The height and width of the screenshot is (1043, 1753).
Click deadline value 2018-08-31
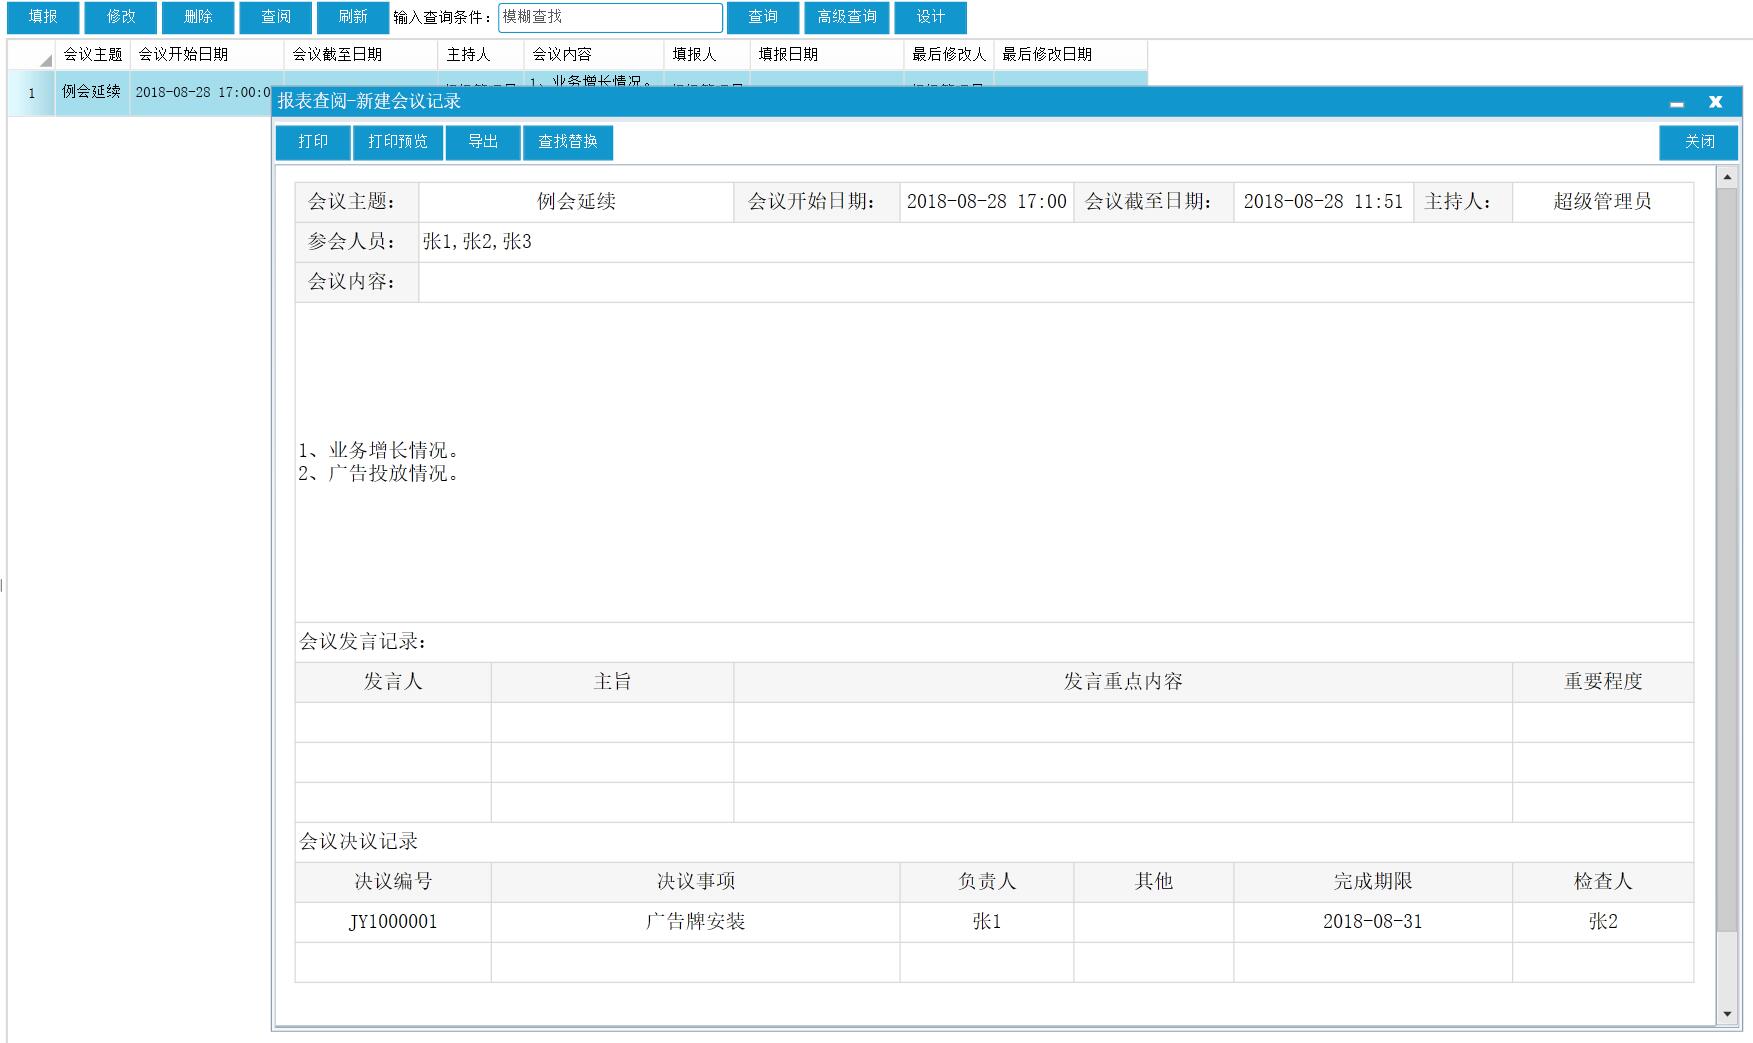coord(1373,922)
